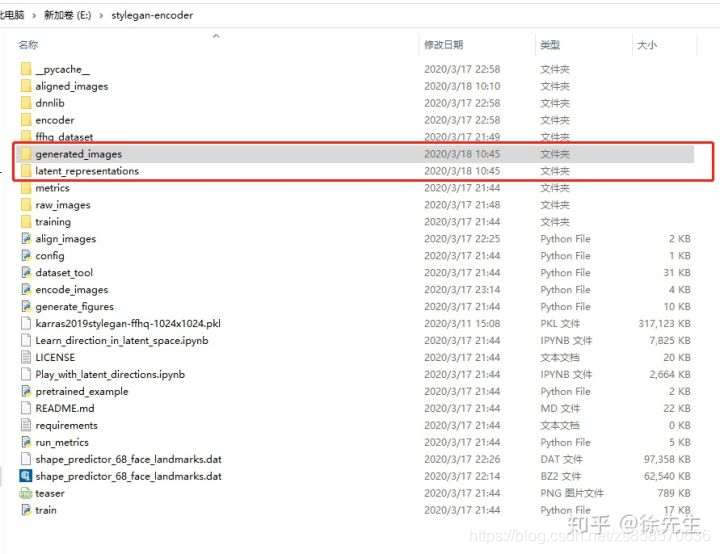720x554 pixels.
Task: Select the file name Play_with_latent_directions.ipynb
Action: tap(110, 374)
